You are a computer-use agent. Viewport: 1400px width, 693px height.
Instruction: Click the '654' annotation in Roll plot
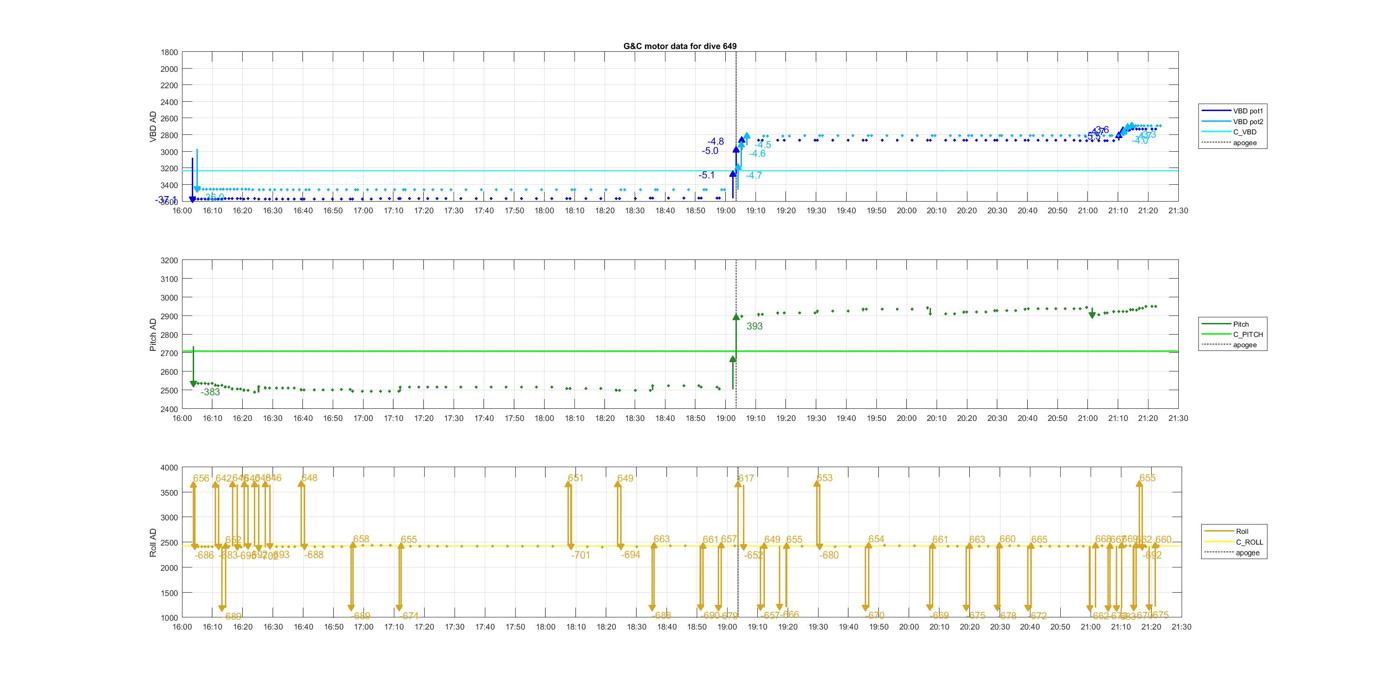pos(876,540)
